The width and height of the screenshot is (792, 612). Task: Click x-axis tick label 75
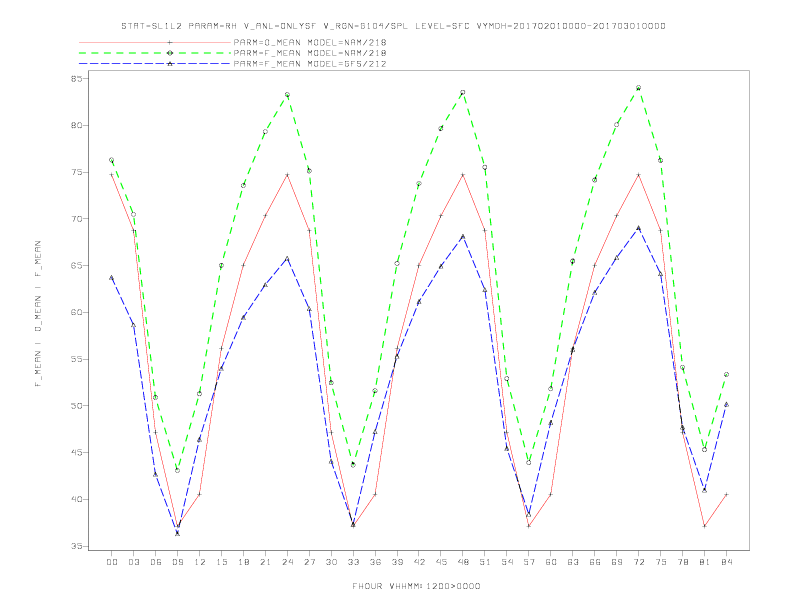click(x=661, y=562)
